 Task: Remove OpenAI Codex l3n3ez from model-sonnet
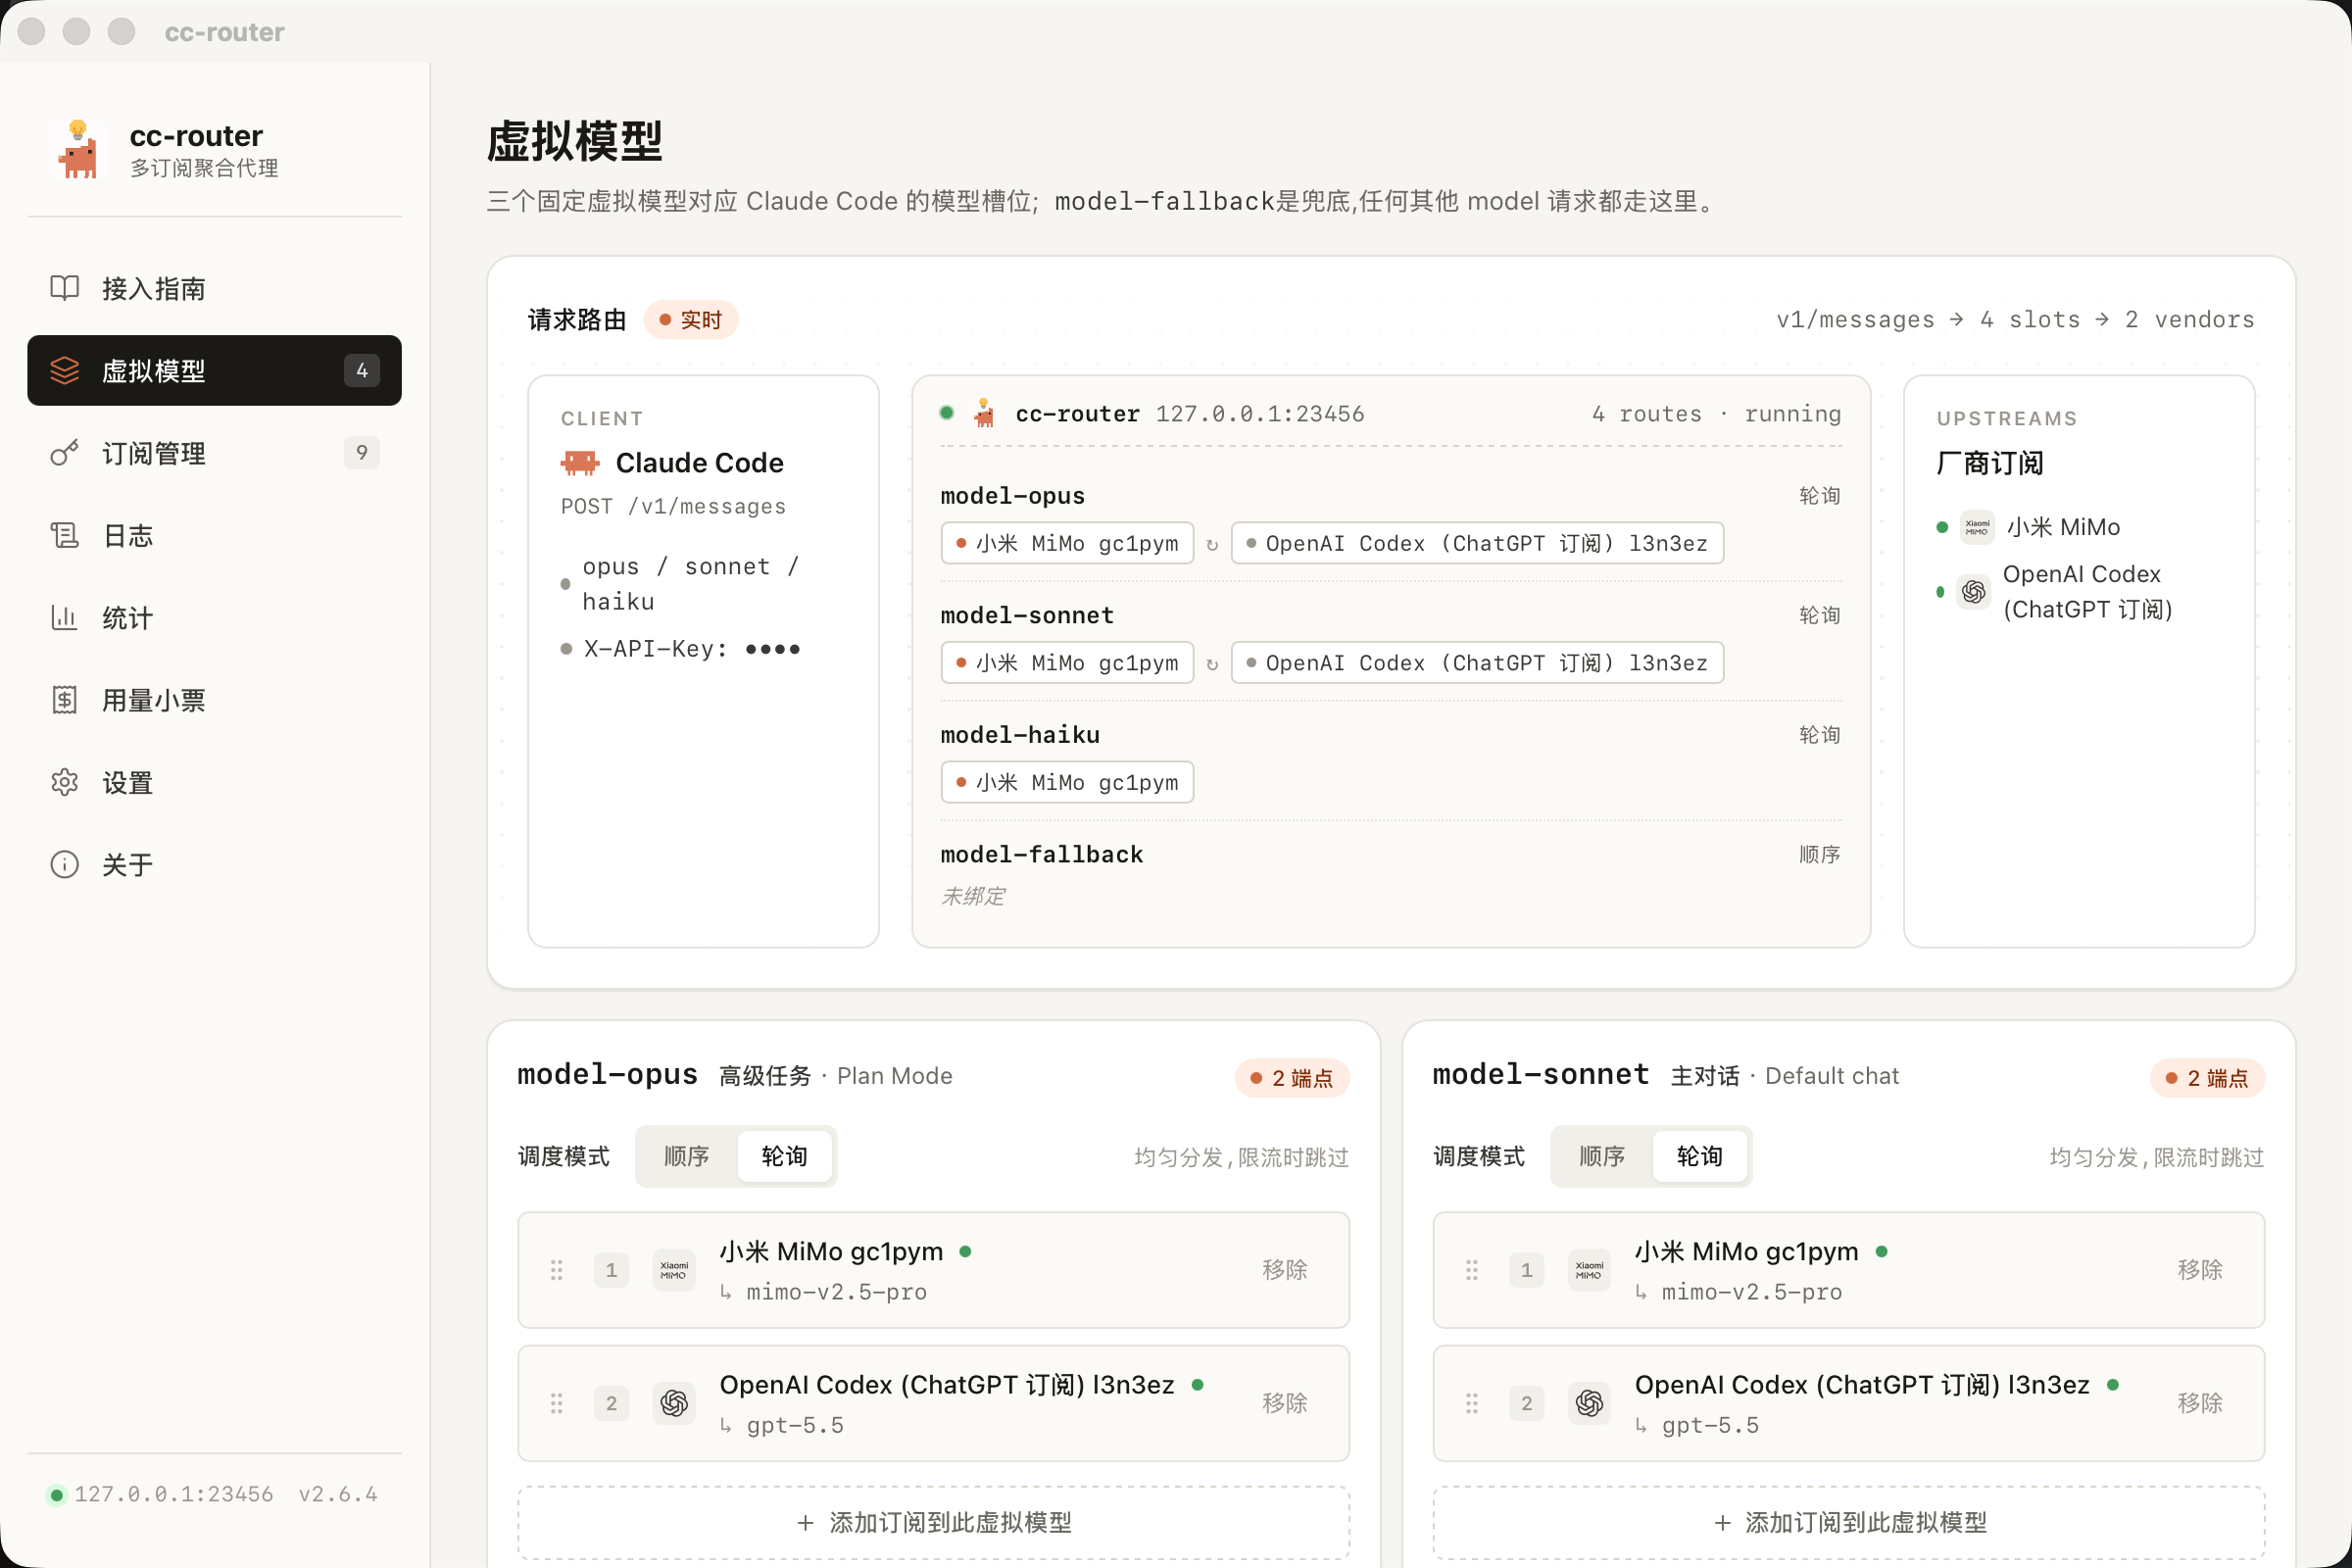2199,1403
